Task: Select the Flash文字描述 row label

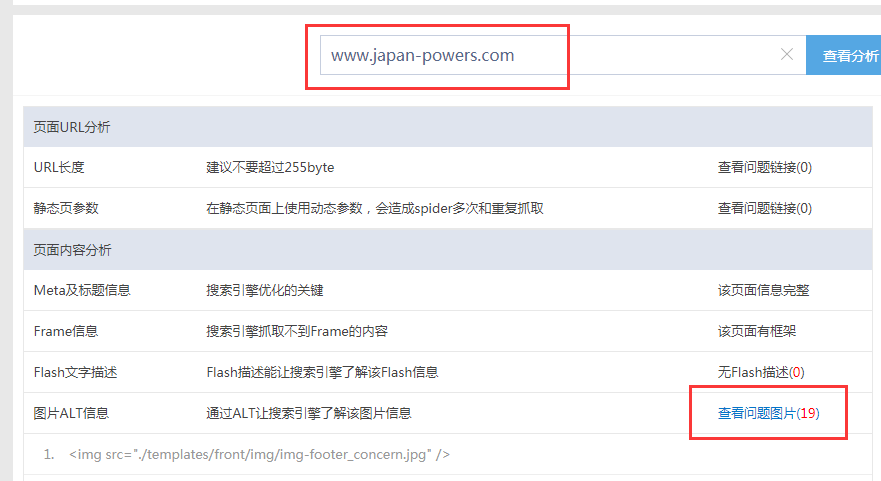Action: click(76, 372)
